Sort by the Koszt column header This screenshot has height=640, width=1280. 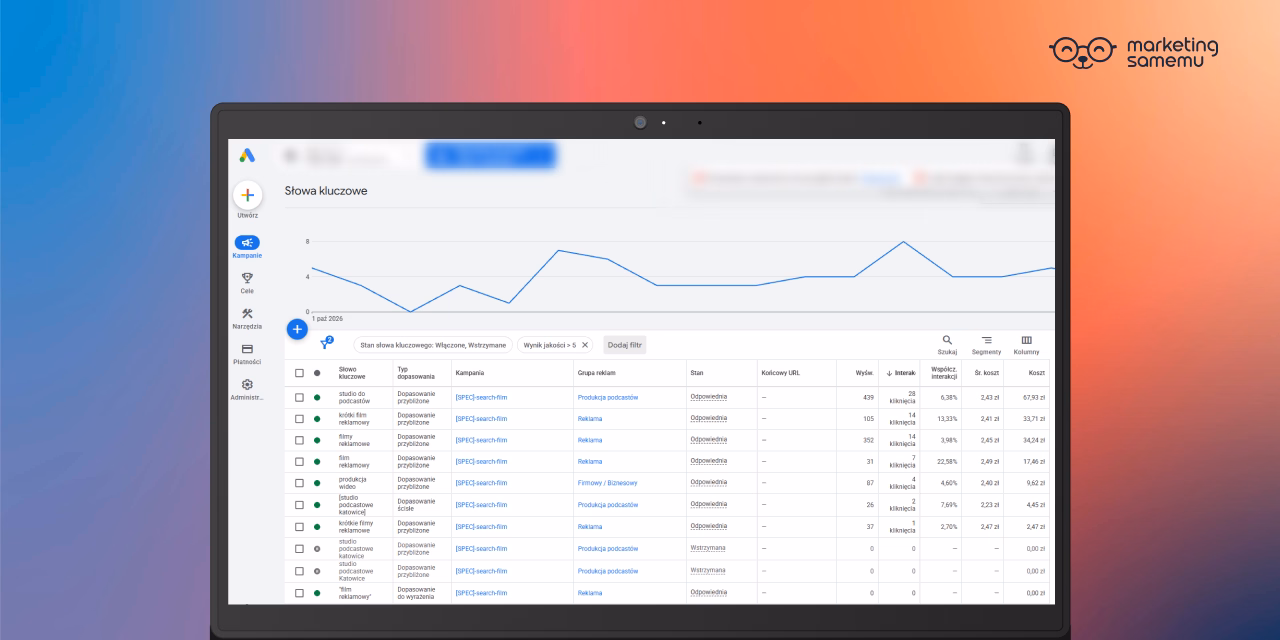point(1037,373)
